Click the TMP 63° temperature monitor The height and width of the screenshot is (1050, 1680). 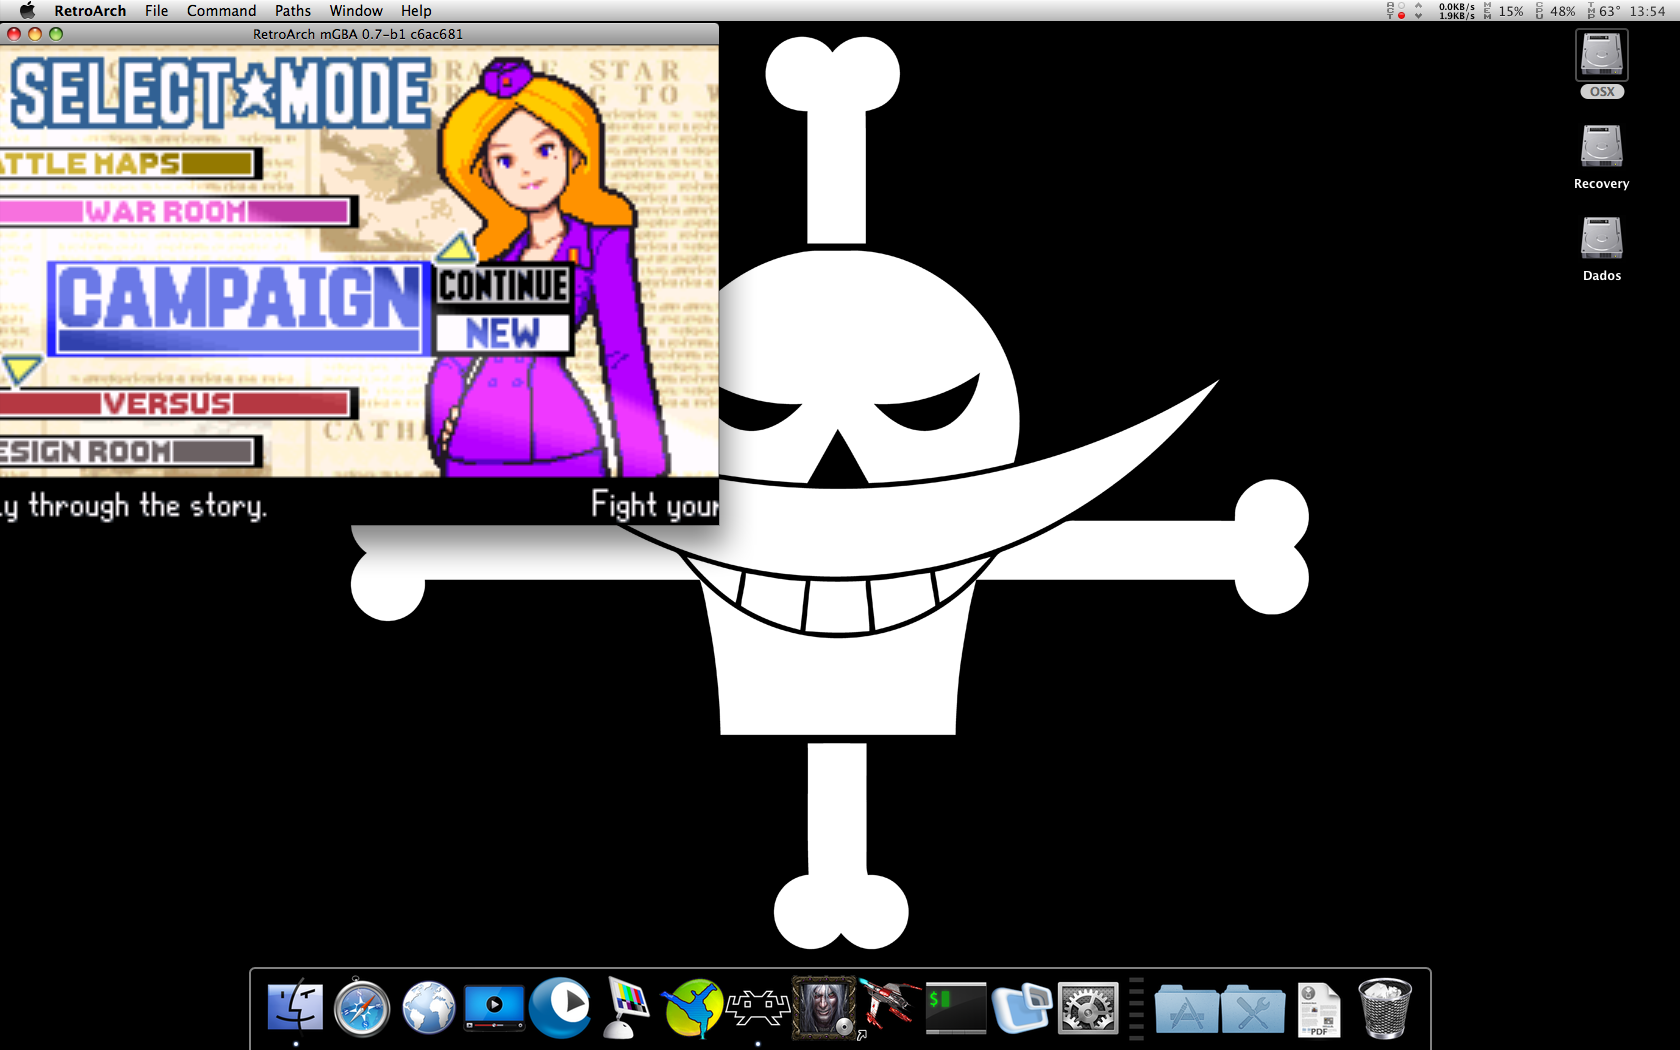[x=1604, y=11]
